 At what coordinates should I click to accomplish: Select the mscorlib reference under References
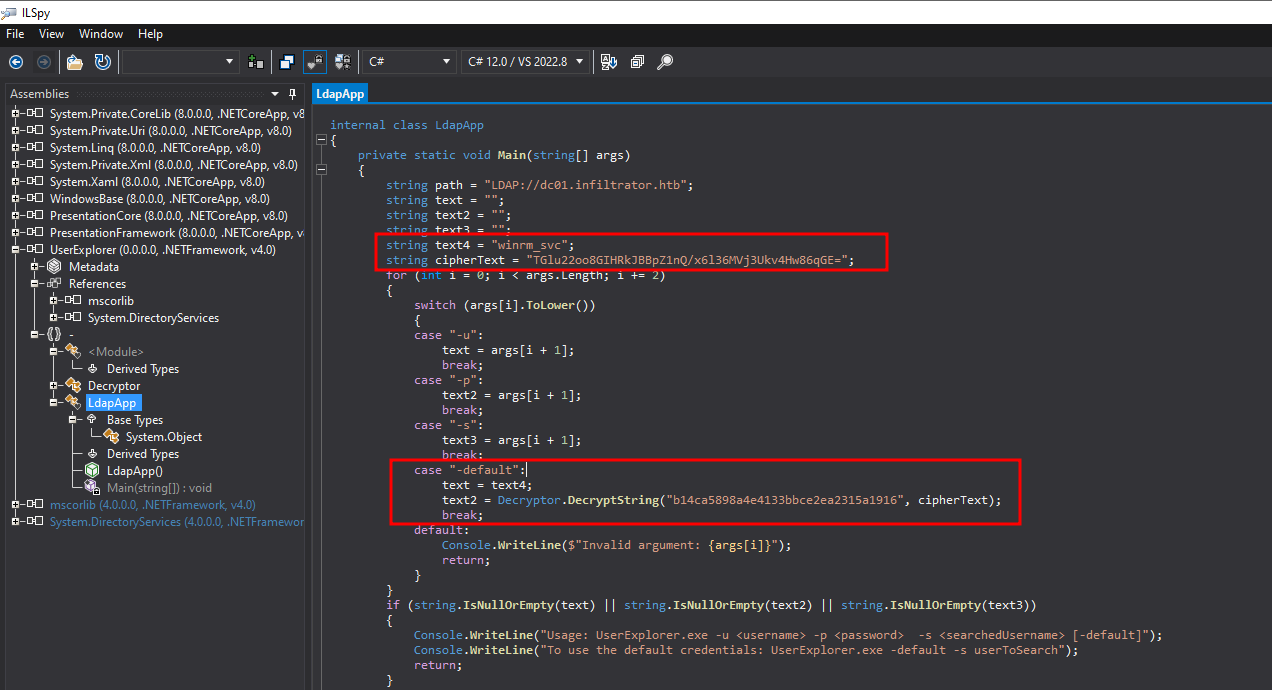110,300
